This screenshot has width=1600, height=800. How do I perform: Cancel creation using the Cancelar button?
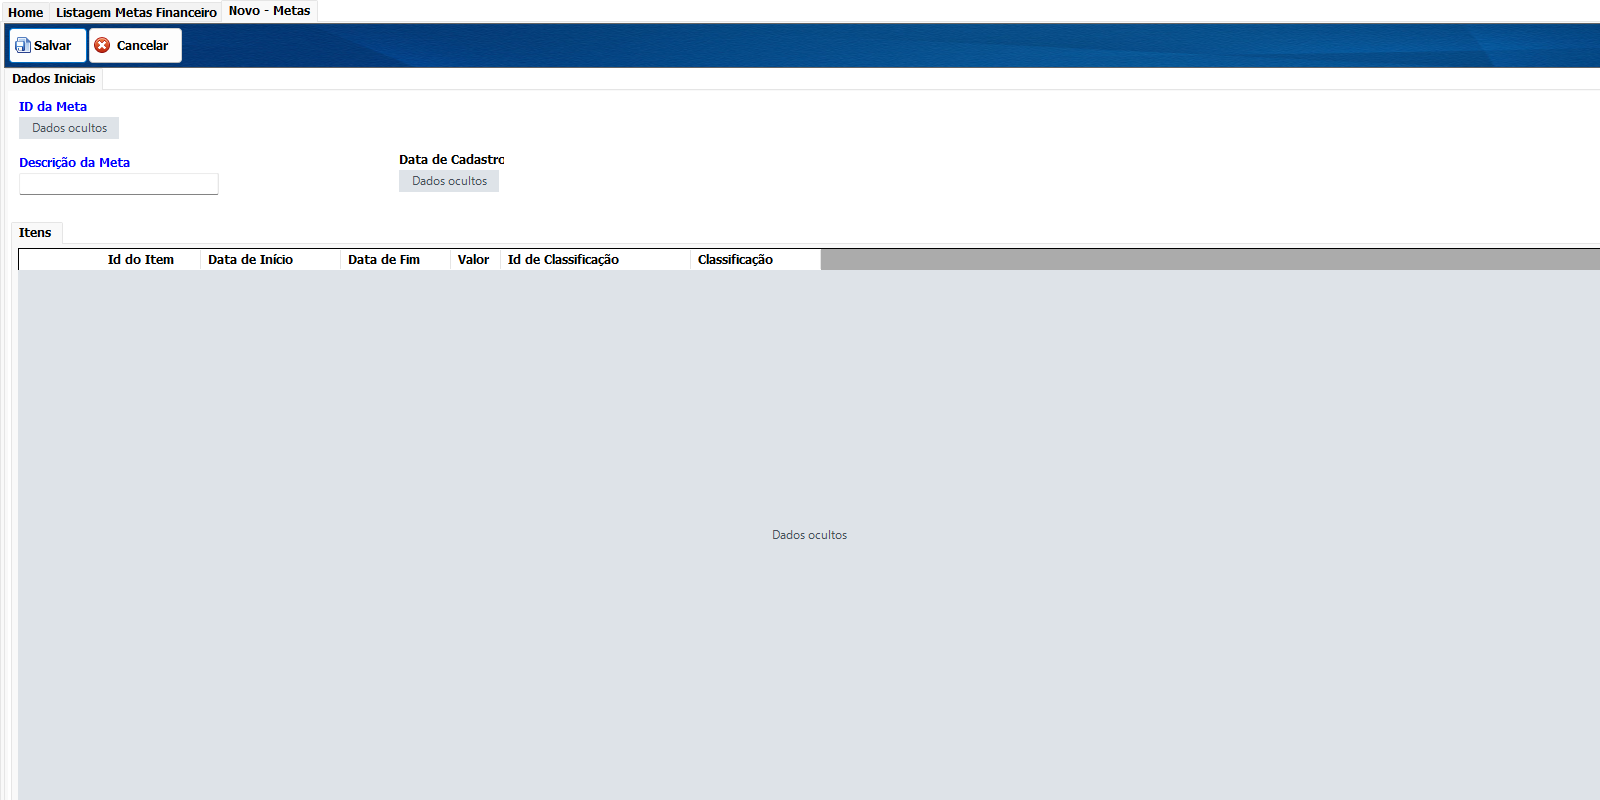[x=135, y=45]
